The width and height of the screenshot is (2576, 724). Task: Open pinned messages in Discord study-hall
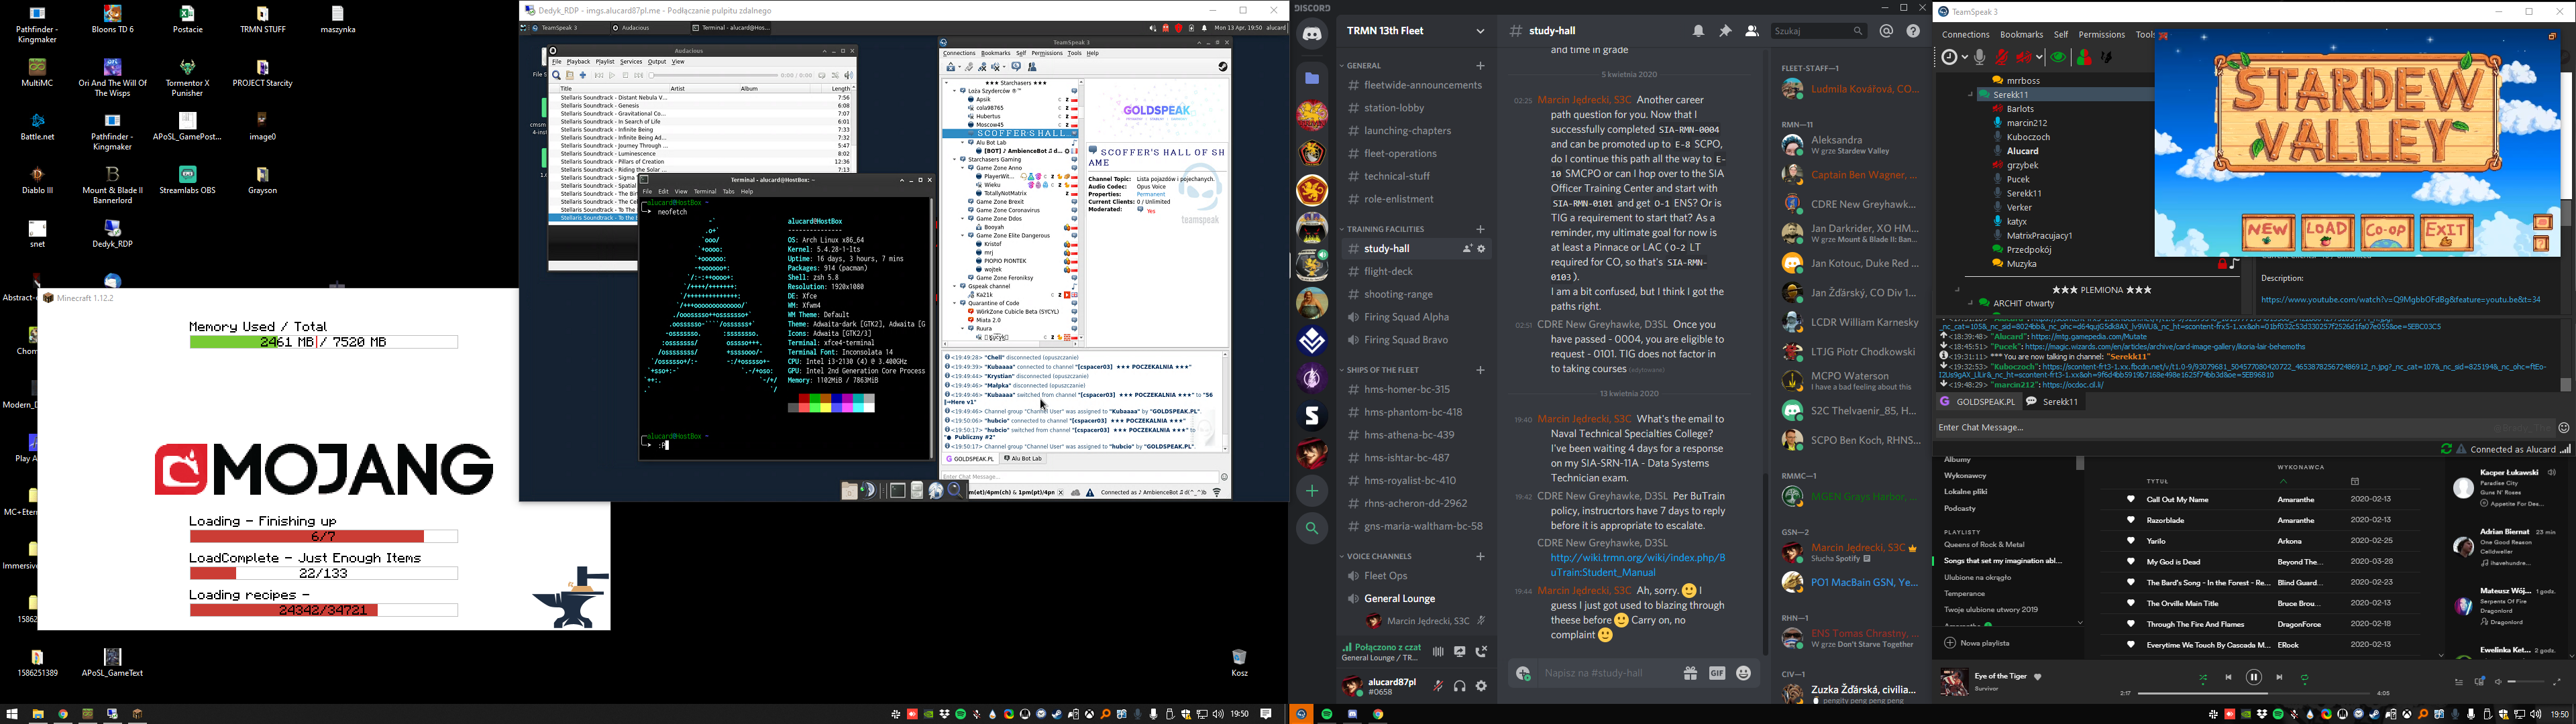coord(1725,32)
